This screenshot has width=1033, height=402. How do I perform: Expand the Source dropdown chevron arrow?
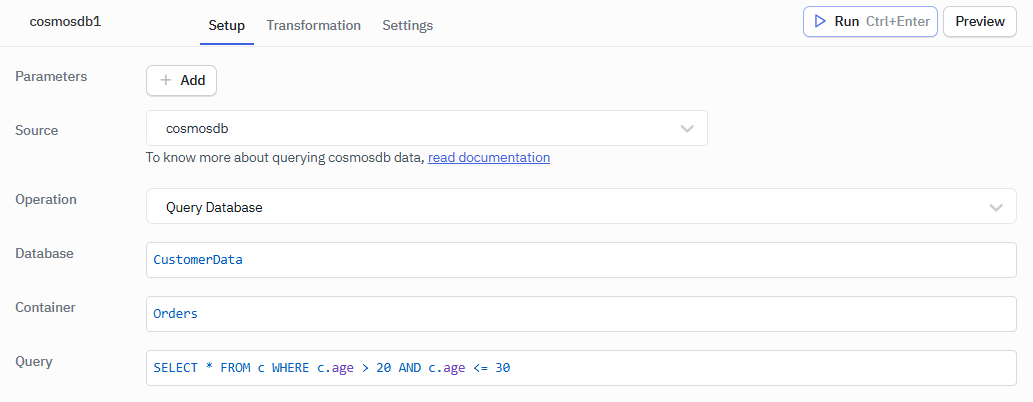coord(687,129)
